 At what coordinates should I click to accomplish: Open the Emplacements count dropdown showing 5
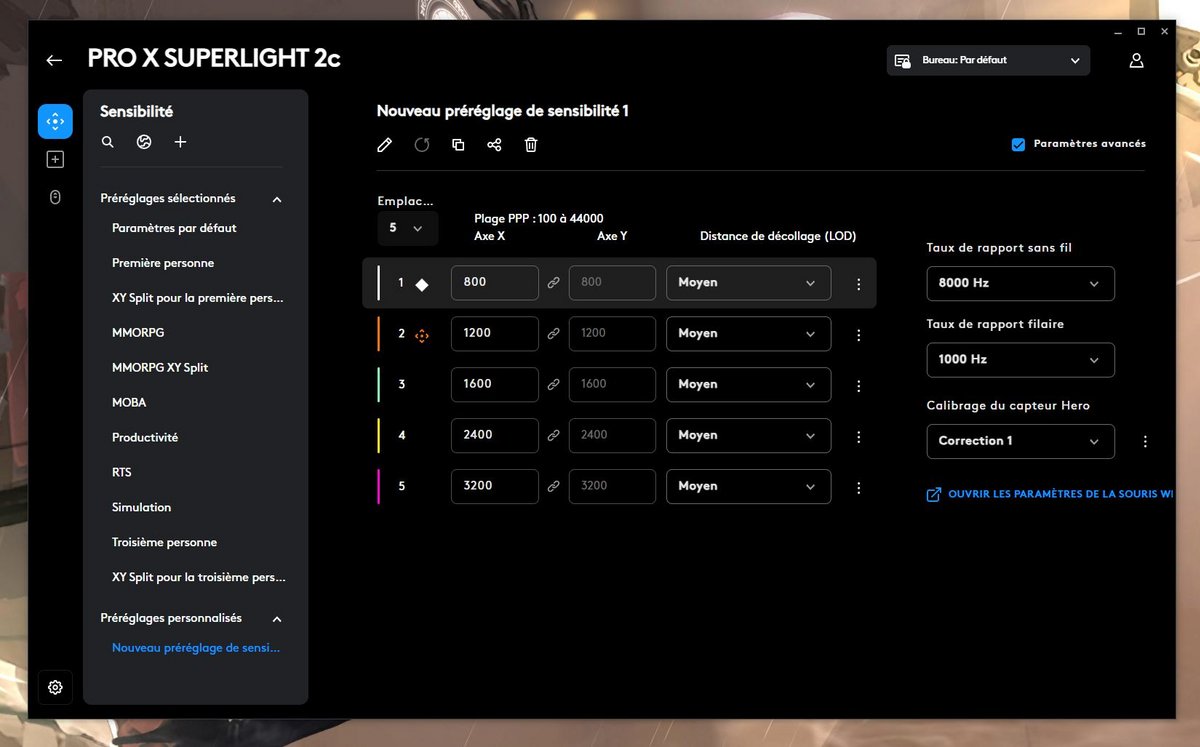click(x=407, y=228)
